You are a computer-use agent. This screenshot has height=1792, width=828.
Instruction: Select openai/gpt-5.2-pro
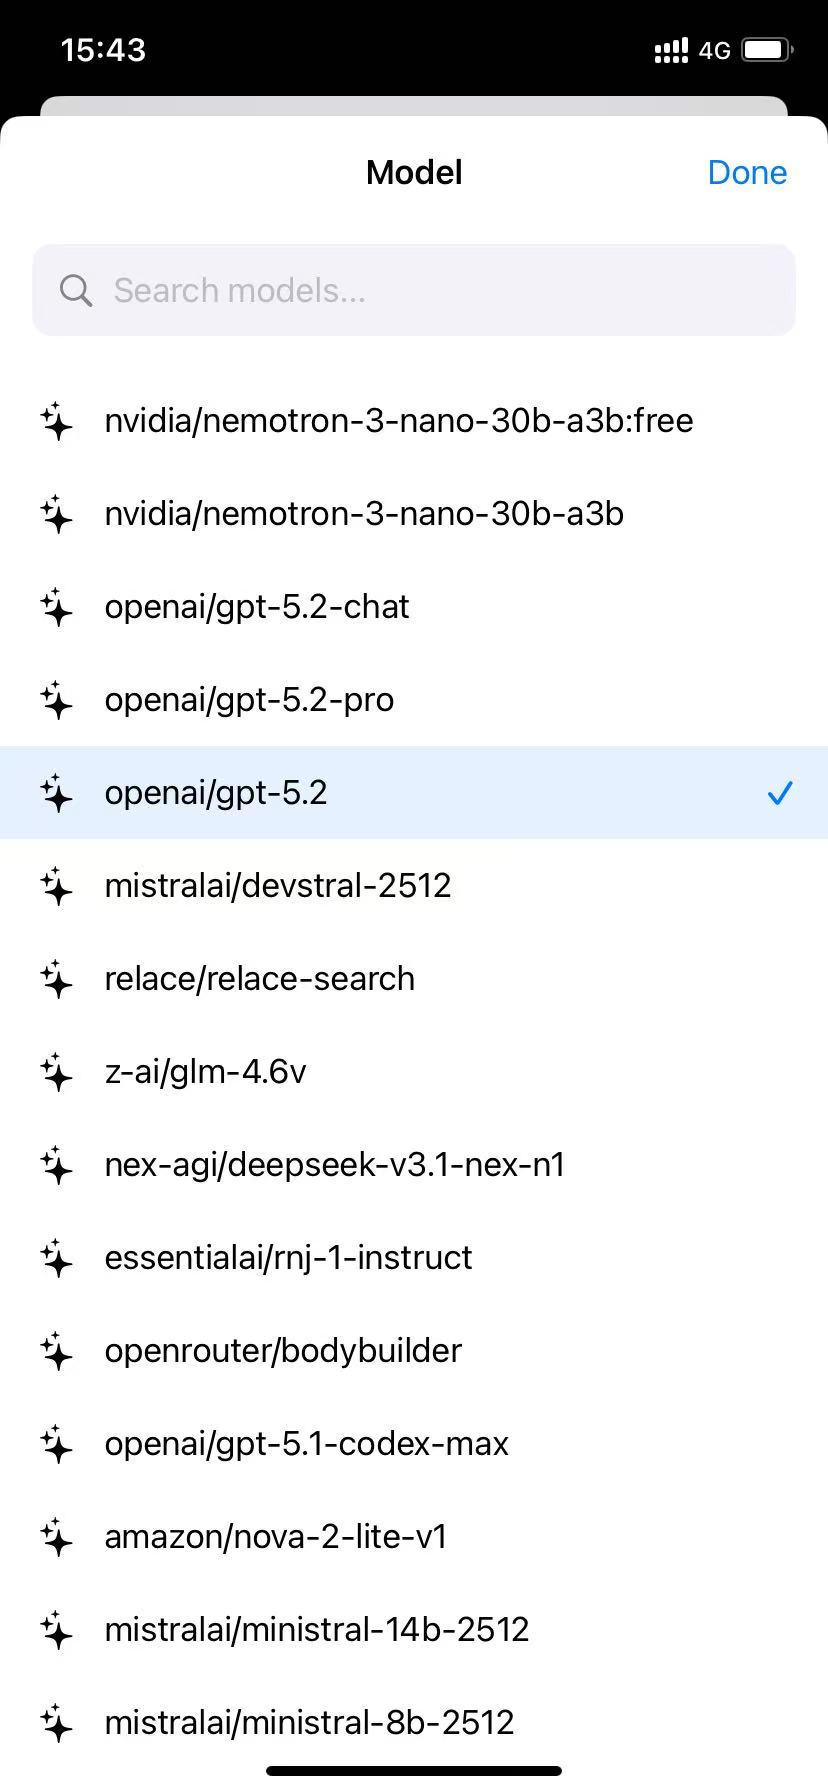249,700
